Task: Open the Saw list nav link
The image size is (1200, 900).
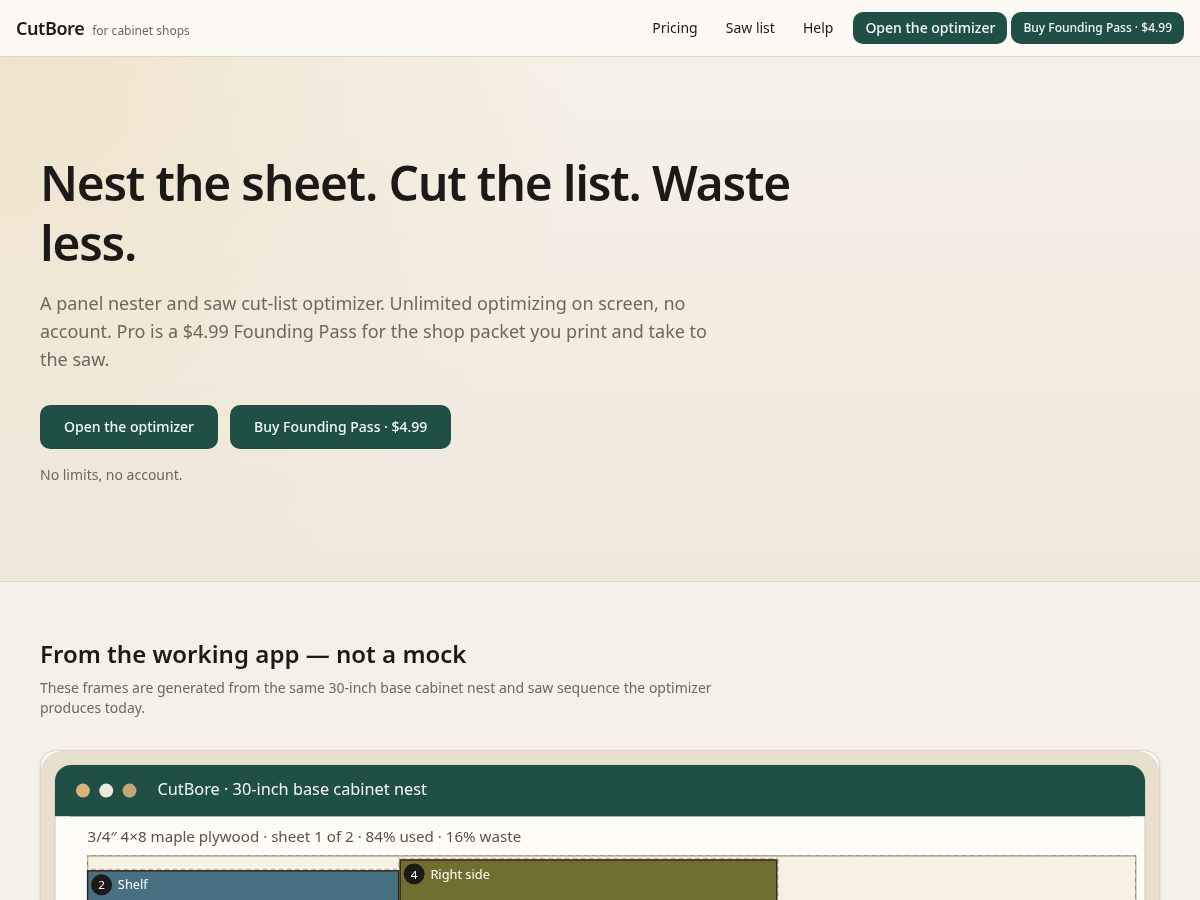Action: click(x=750, y=28)
